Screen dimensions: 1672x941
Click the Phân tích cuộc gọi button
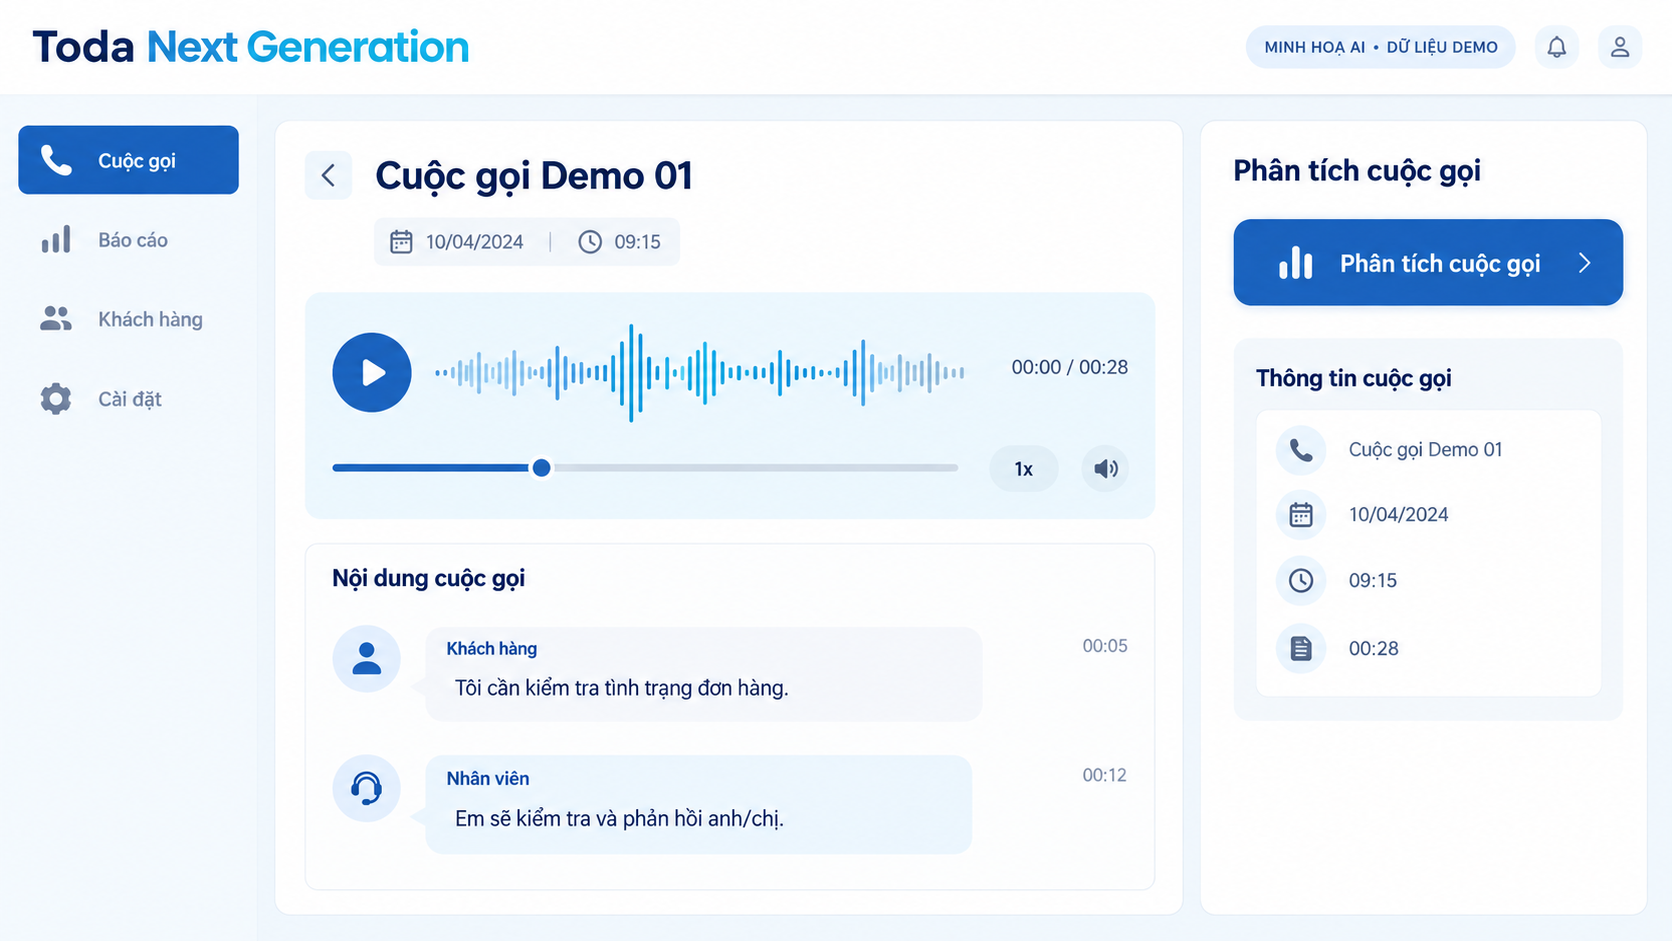click(x=1428, y=262)
